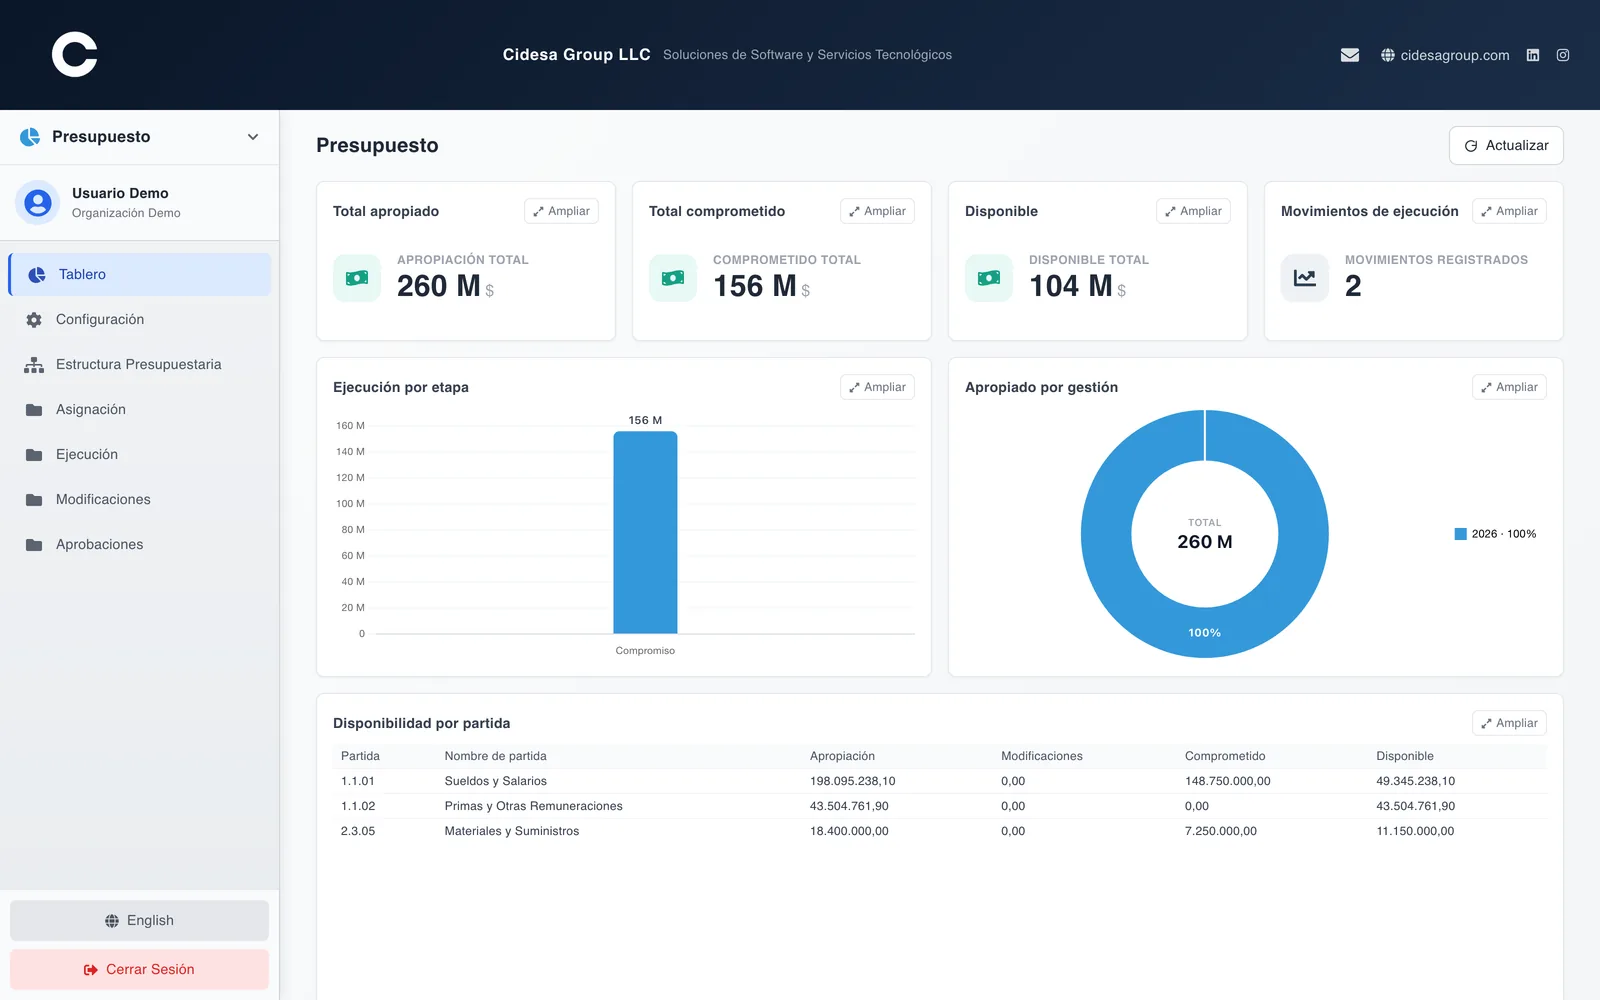Expand the Presupuesto module dropdown chevron

pos(253,137)
